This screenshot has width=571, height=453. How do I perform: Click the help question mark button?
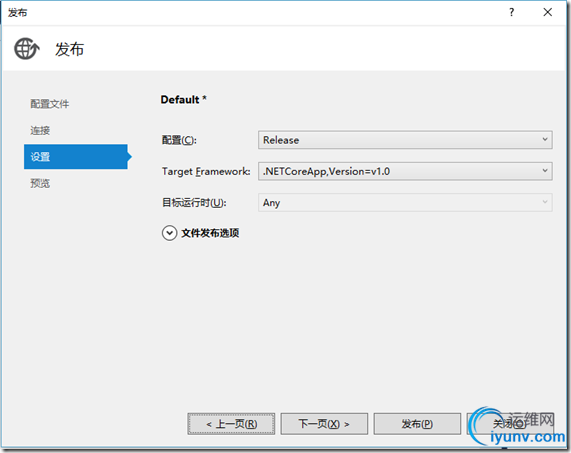pos(512,12)
